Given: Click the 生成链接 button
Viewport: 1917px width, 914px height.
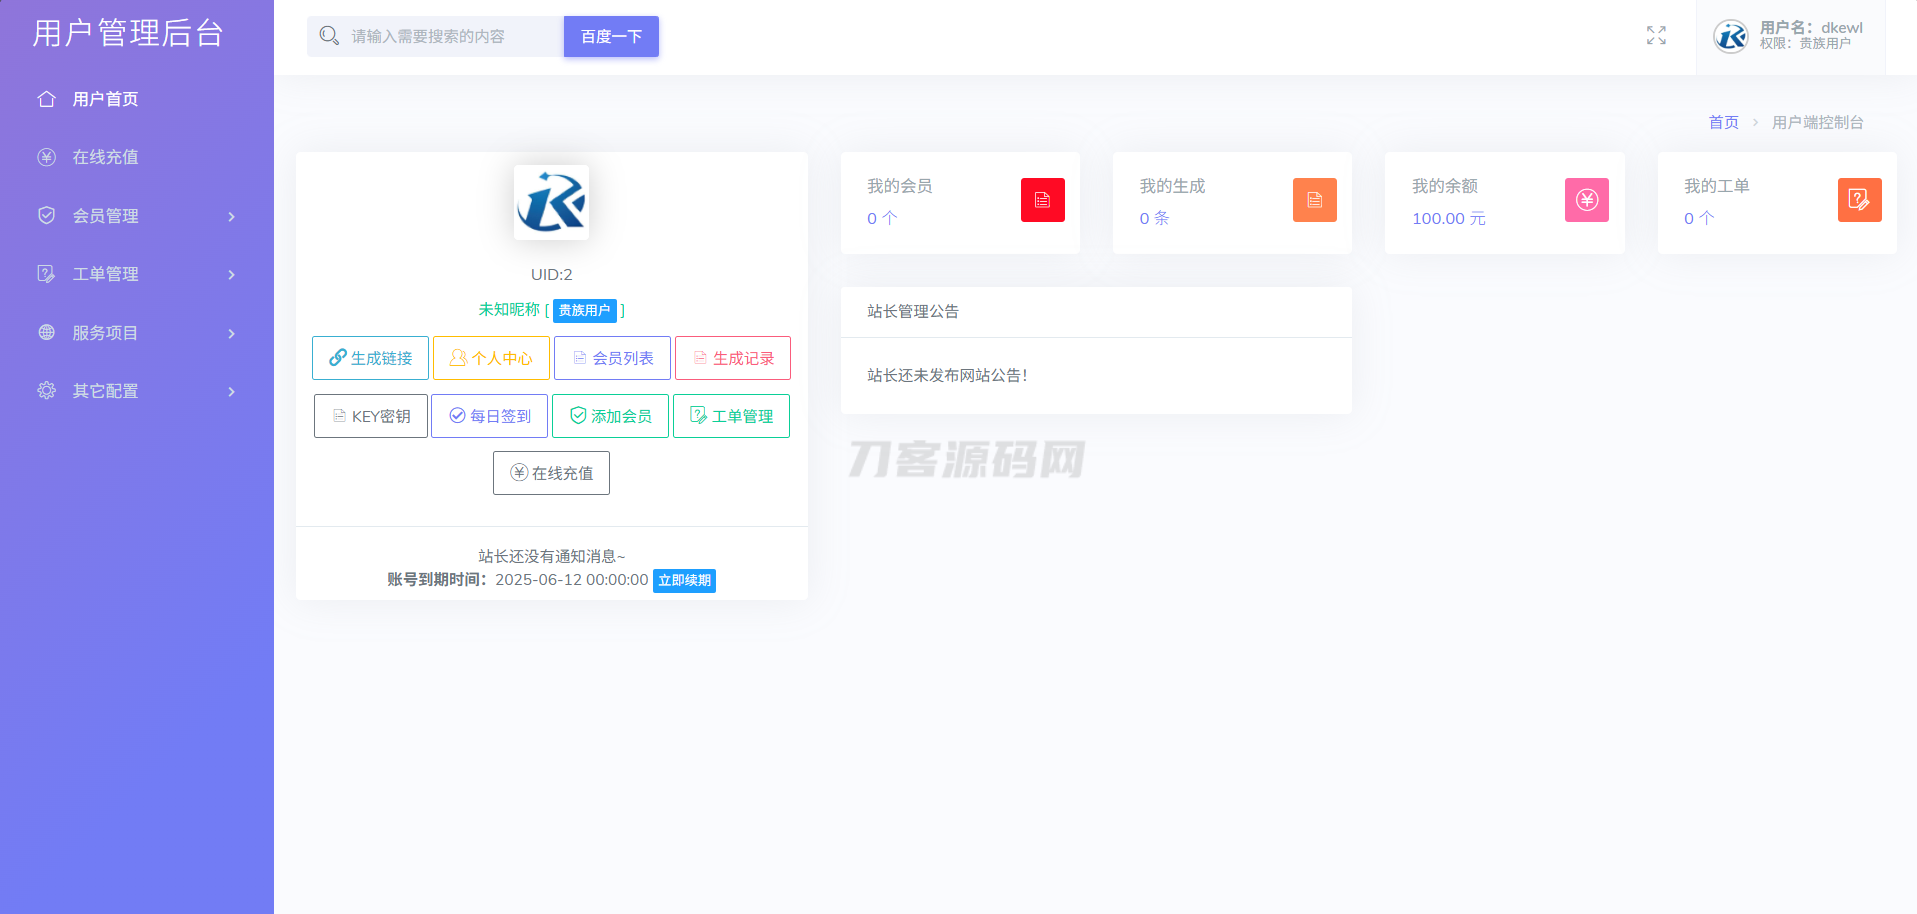Looking at the screenshot, I should tap(370, 358).
